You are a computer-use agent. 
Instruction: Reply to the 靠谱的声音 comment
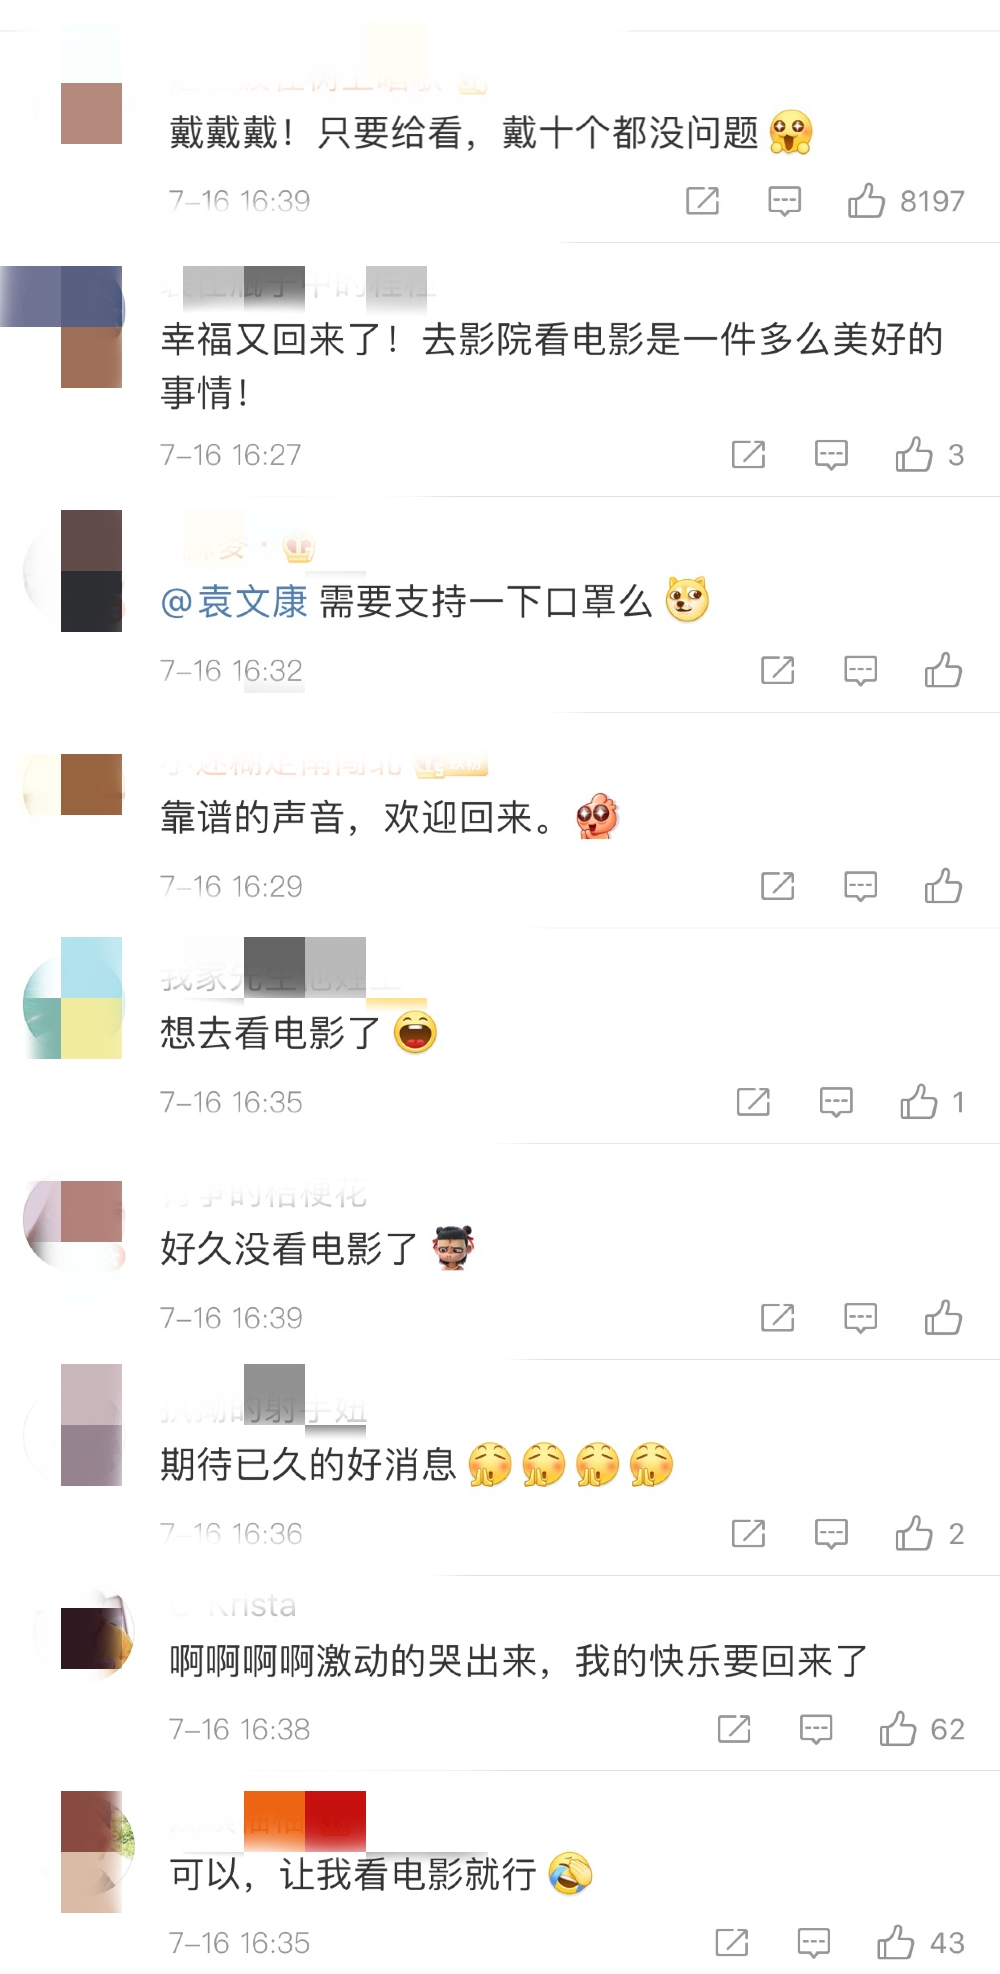[x=861, y=886]
